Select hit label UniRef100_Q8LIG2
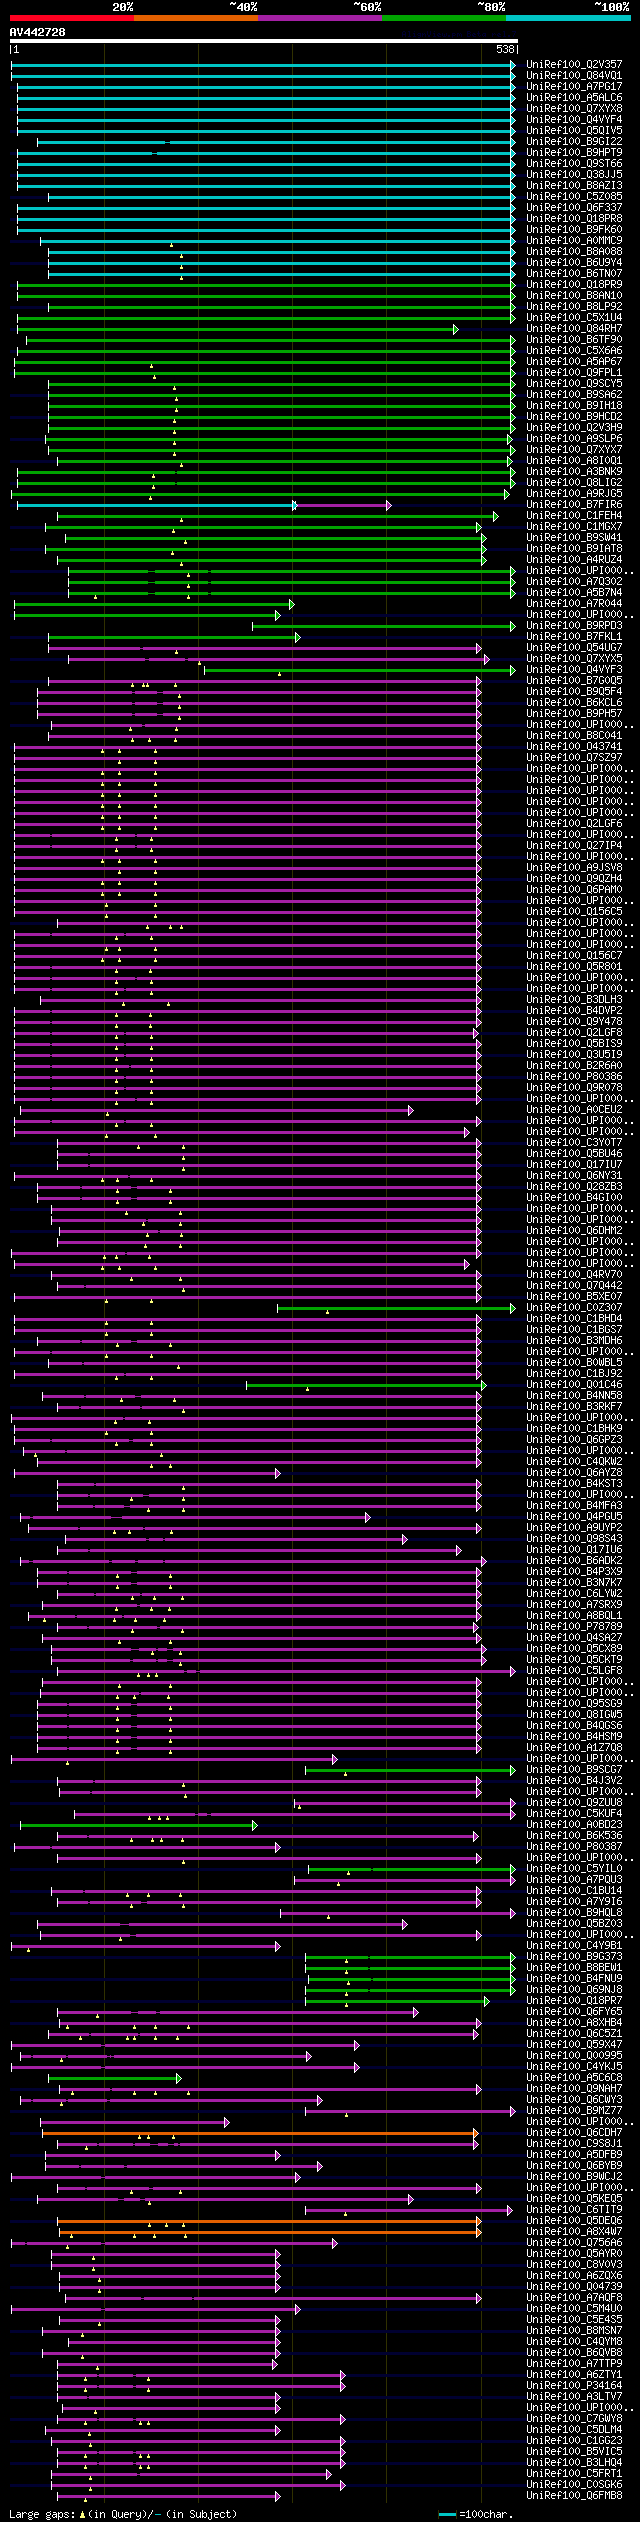This screenshot has width=640, height=2522. pyautogui.click(x=574, y=482)
